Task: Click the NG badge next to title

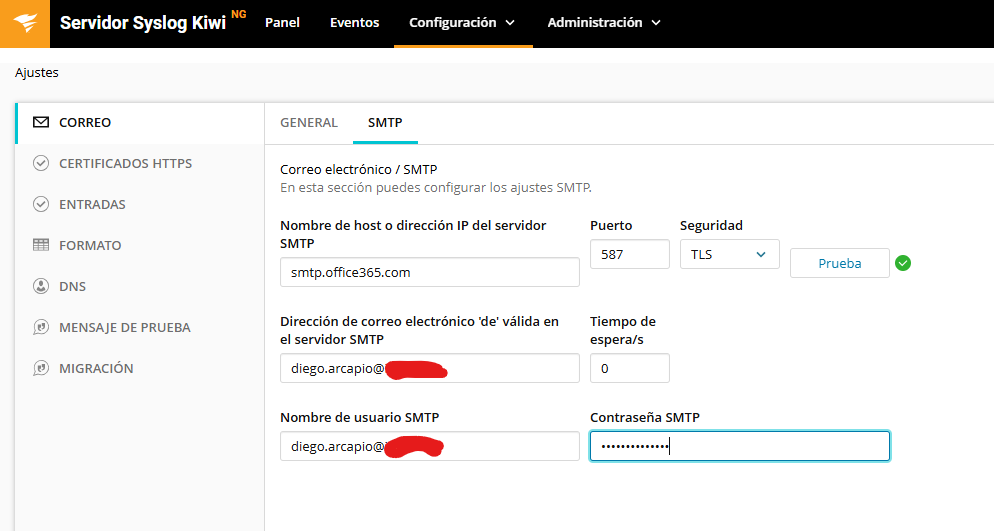Action: [x=238, y=14]
